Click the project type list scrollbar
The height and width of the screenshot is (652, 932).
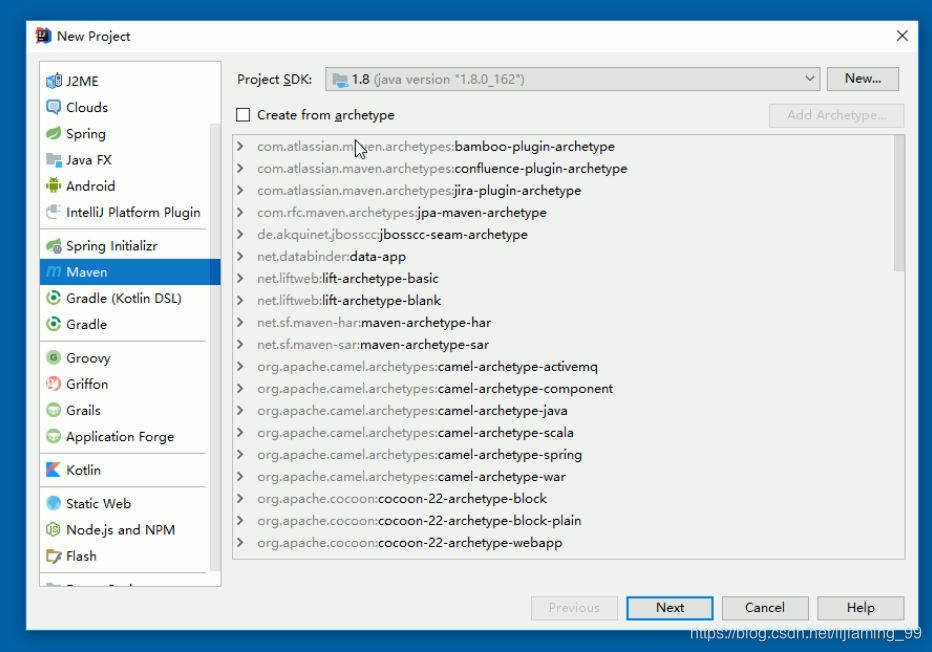pyautogui.click(x=215, y=345)
